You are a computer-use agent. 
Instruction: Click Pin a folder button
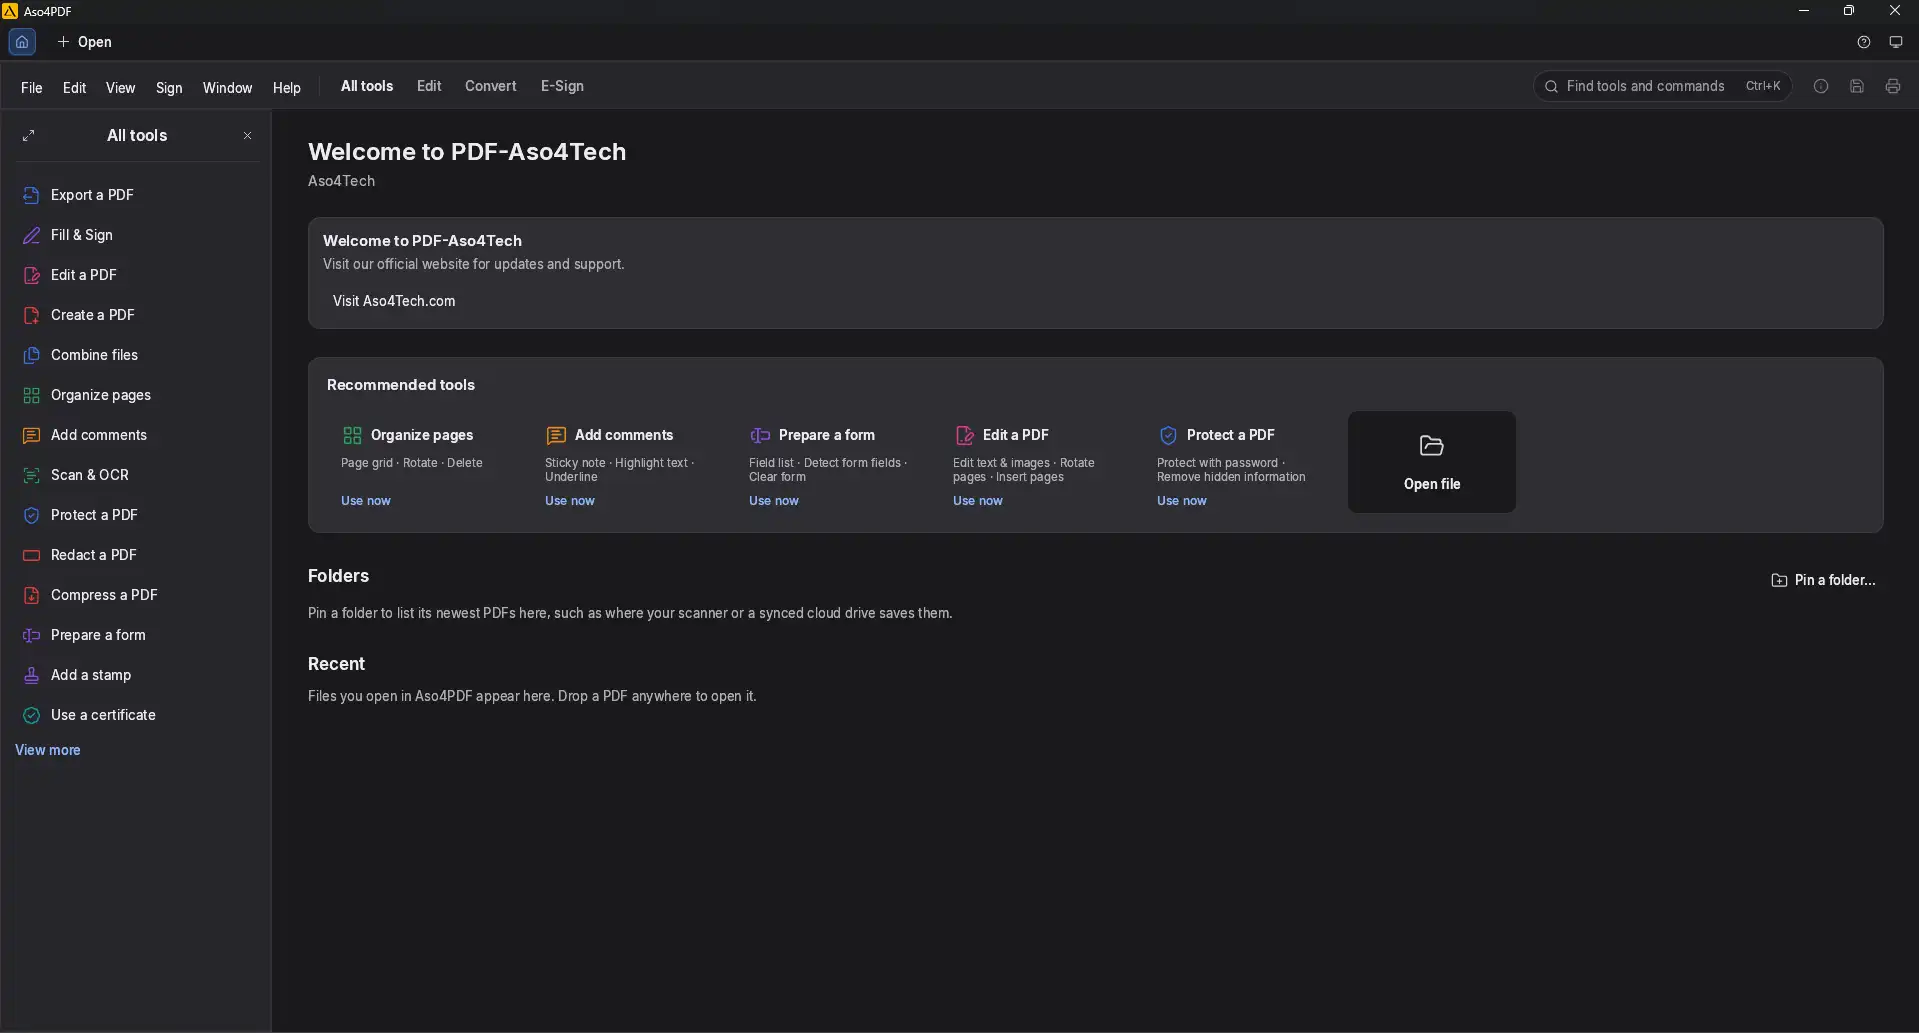1824,580
